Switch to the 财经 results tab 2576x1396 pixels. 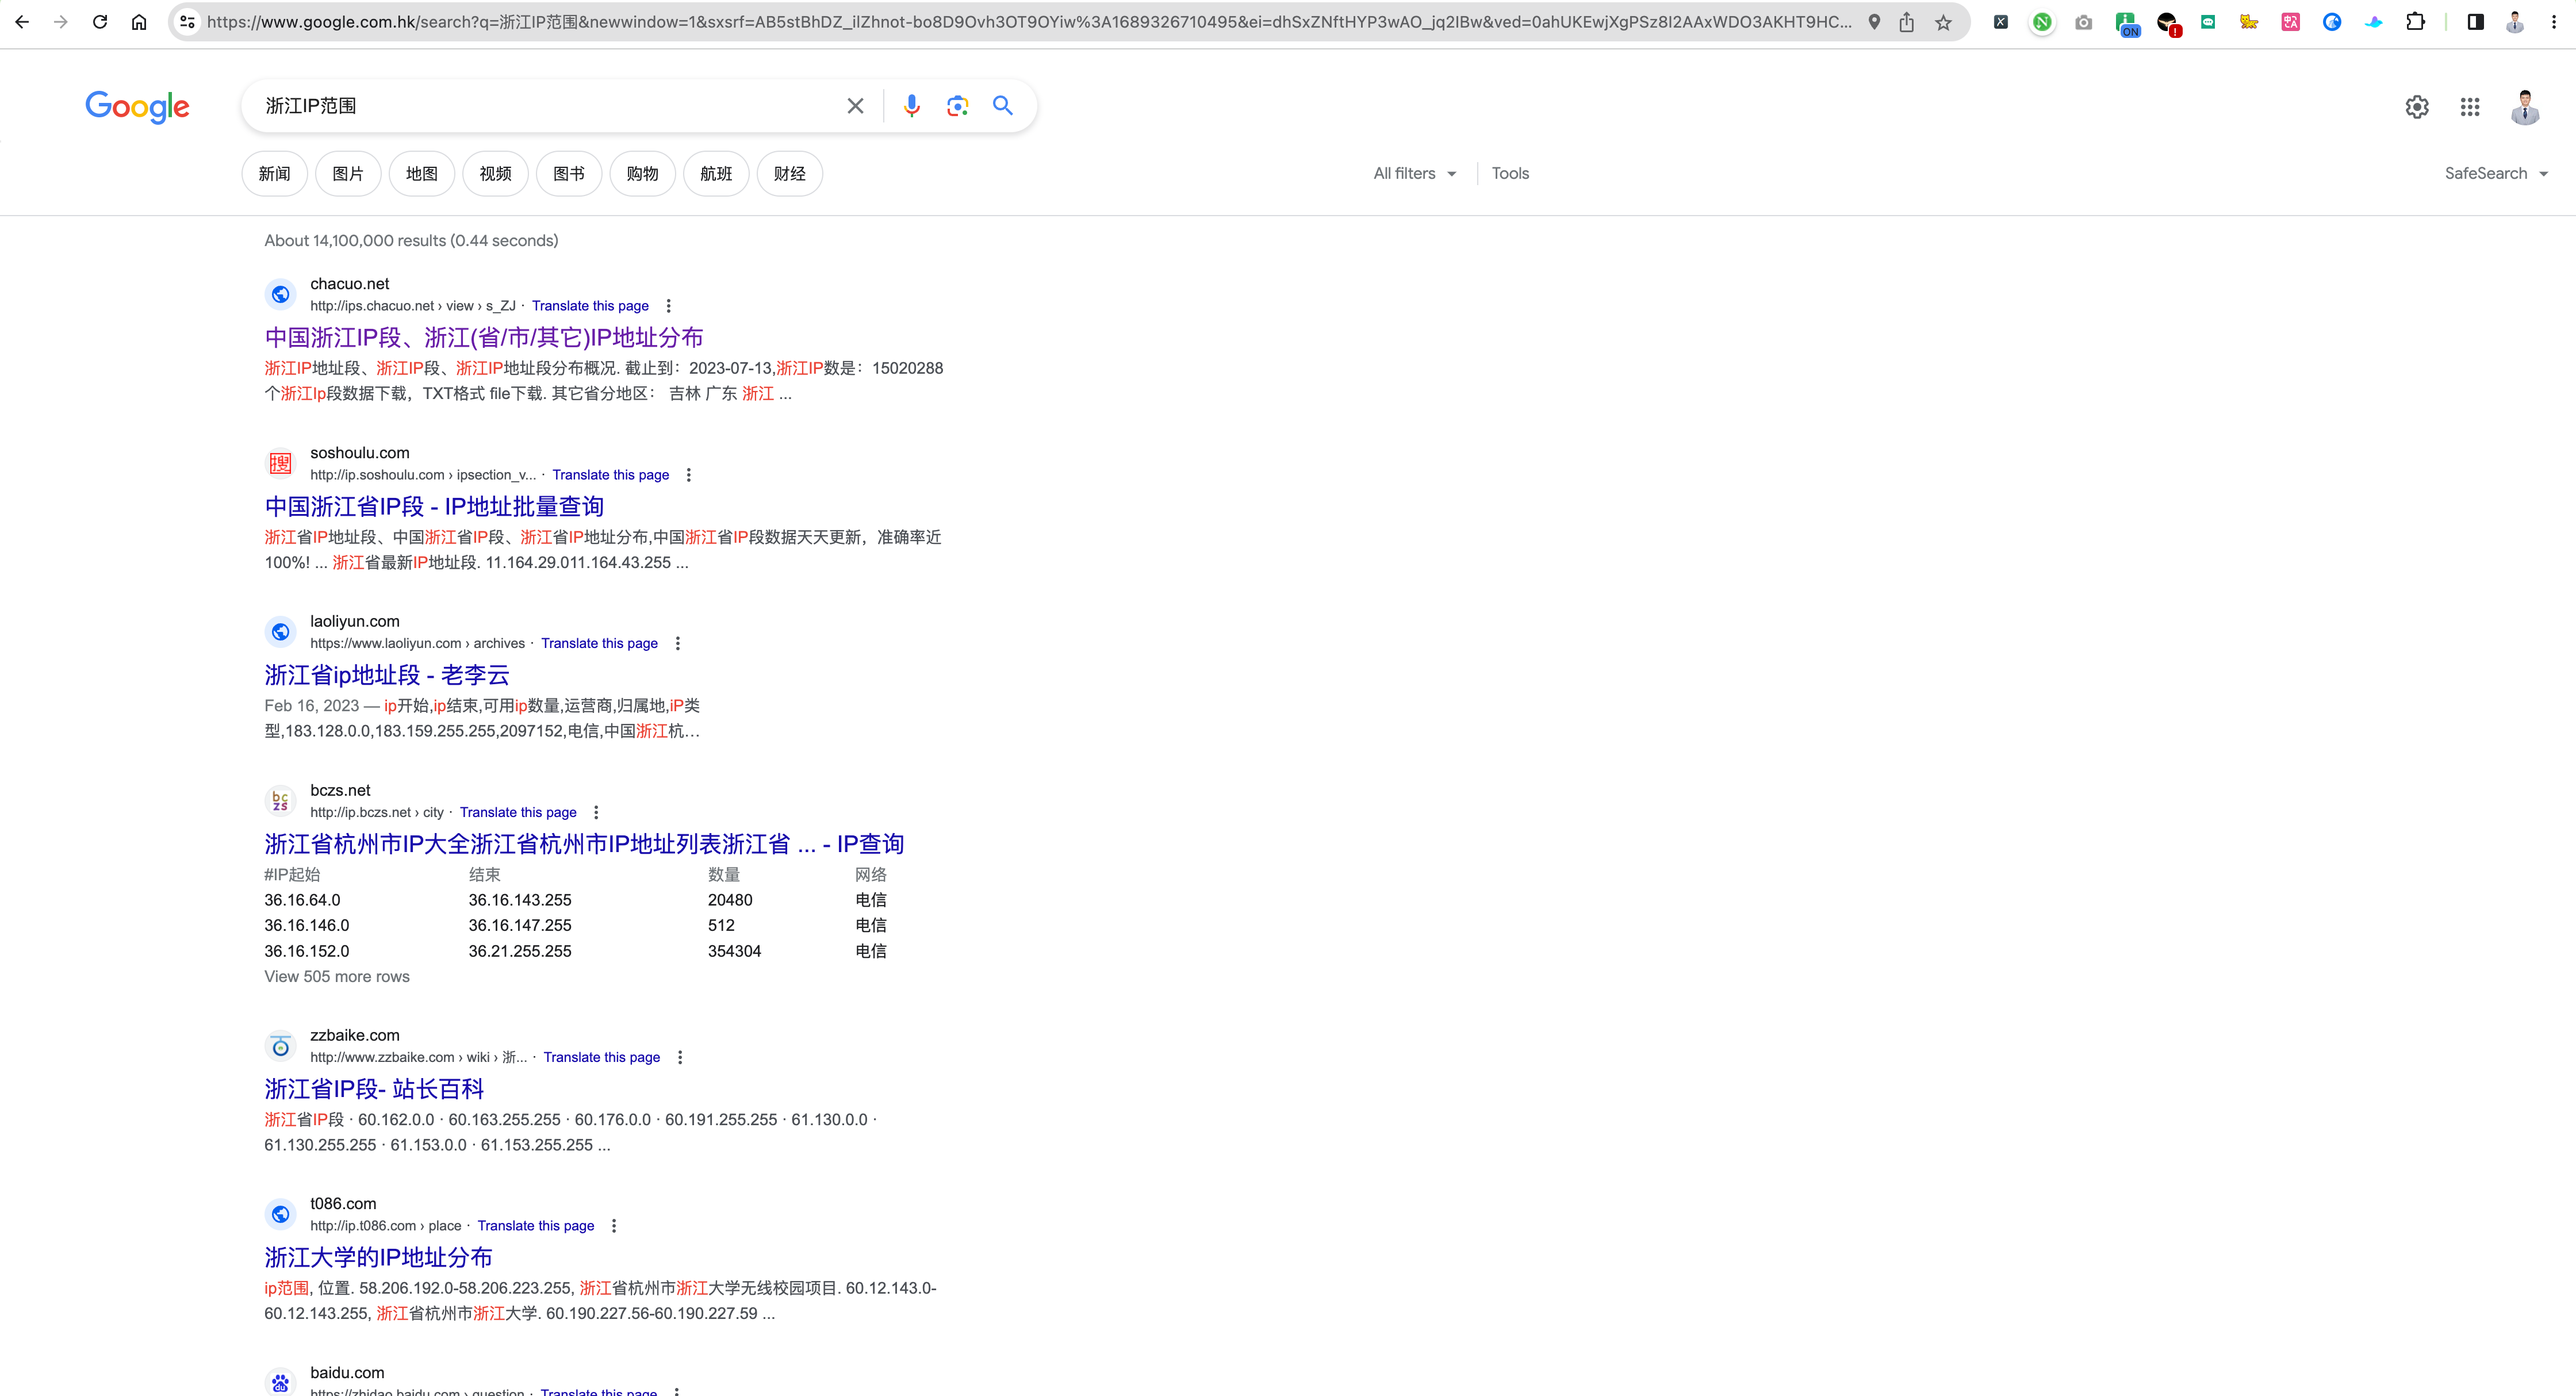point(790,174)
